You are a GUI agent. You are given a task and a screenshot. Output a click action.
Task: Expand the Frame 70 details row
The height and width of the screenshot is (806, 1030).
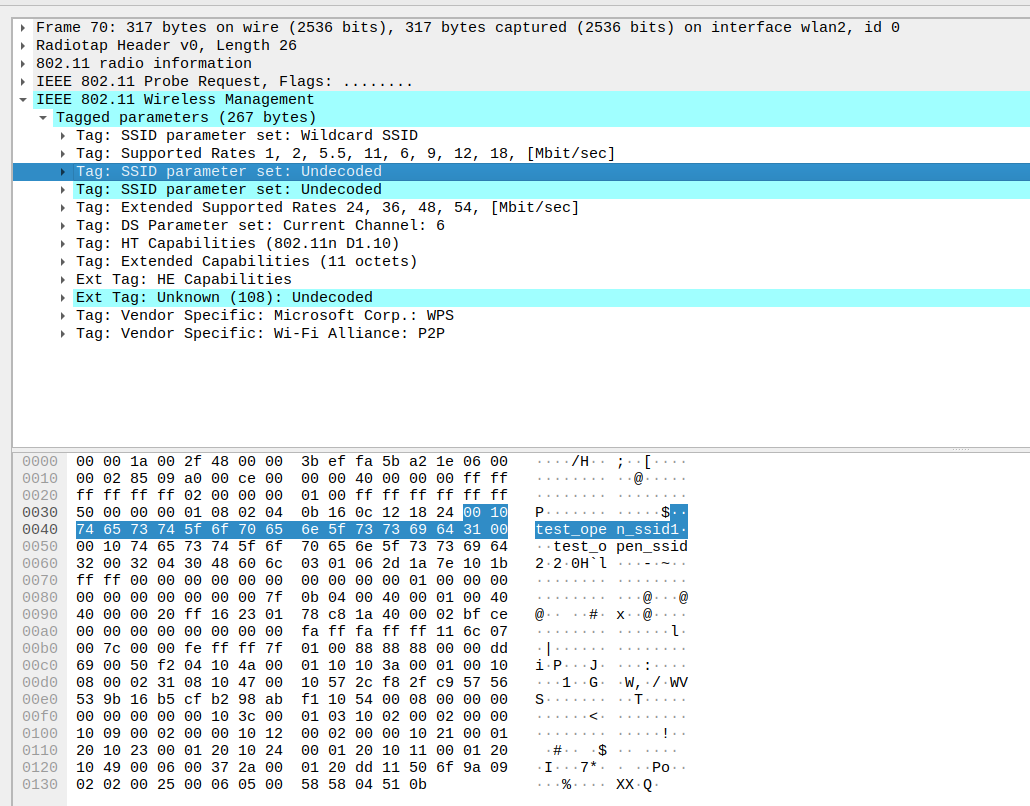pyautogui.click(x=23, y=28)
